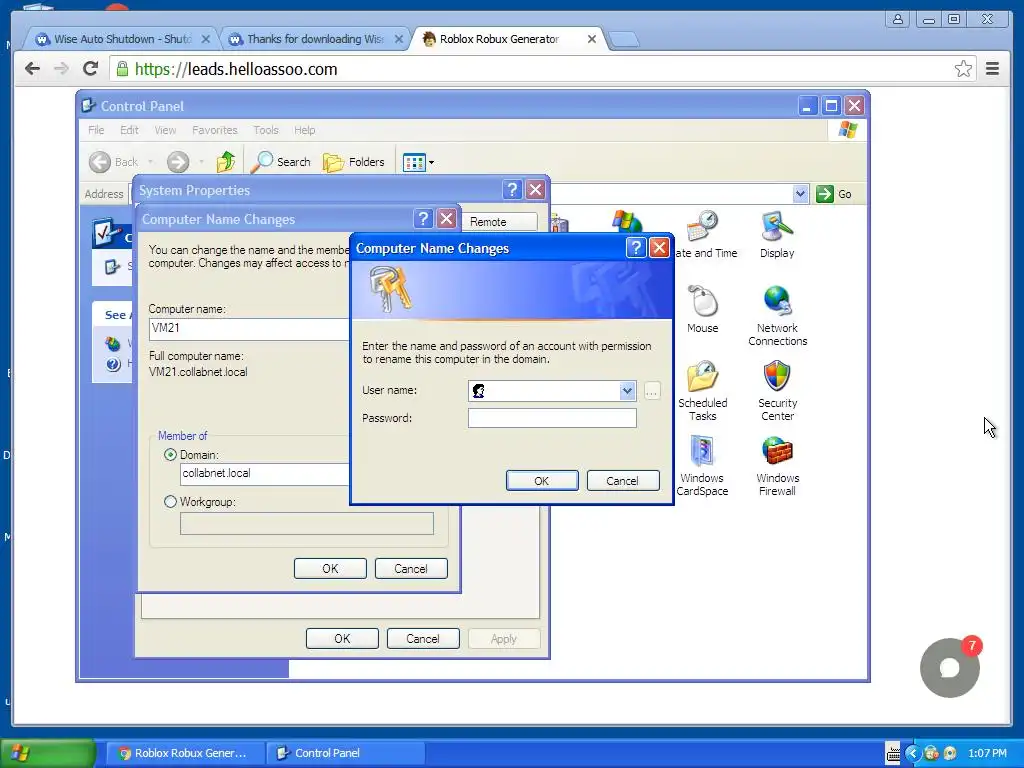Click the Go button next to address bar
The image size is (1024, 768).
coord(835,194)
